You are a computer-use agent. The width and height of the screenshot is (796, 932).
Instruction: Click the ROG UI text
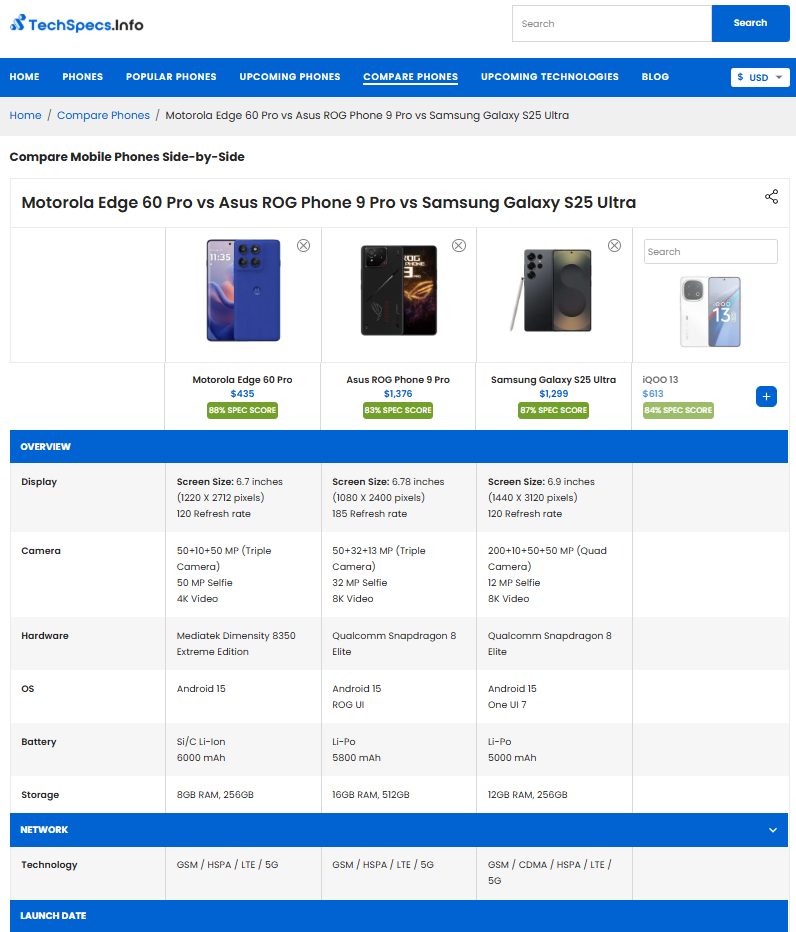pyautogui.click(x=348, y=705)
